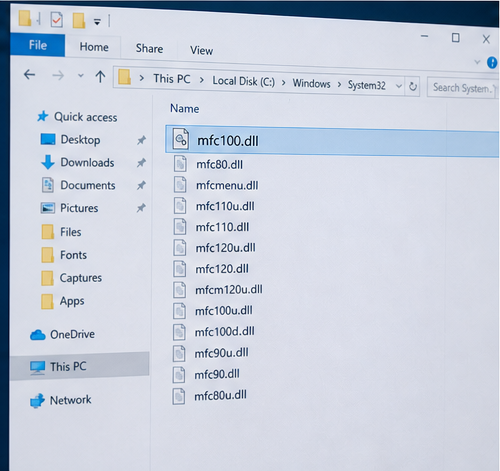
Task: Click This PC in the address path
Action: pyautogui.click(x=172, y=79)
